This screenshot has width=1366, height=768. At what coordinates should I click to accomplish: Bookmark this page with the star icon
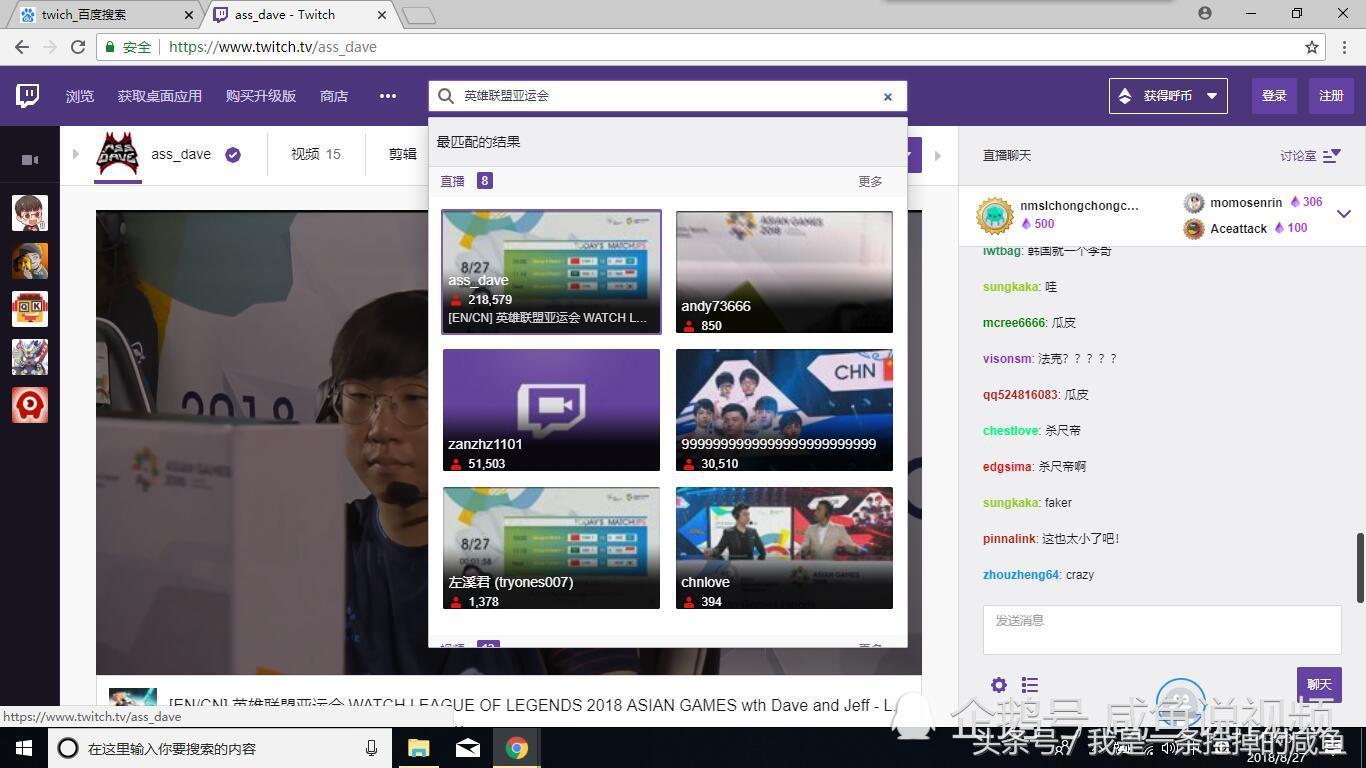point(1312,47)
